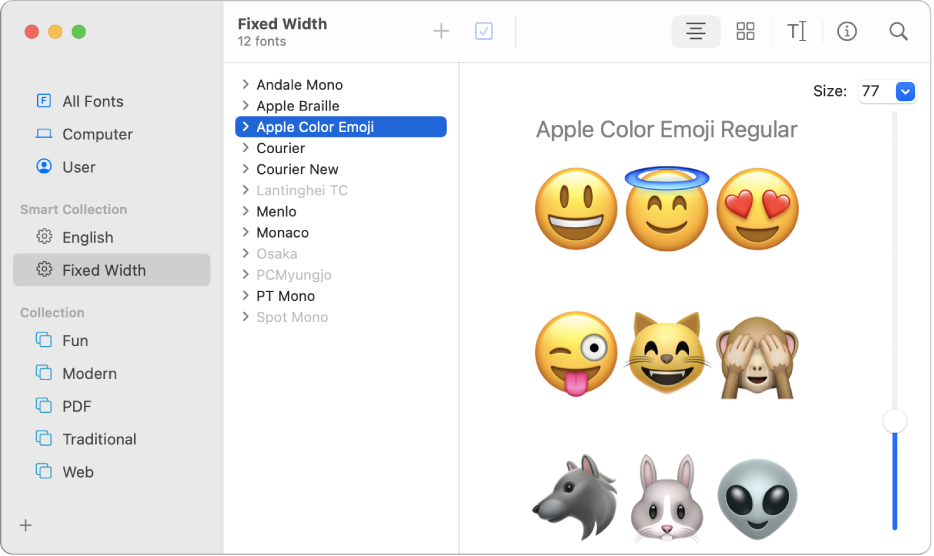Switch to Grid view icon
This screenshot has width=934, height=556.
click(745, 31)
